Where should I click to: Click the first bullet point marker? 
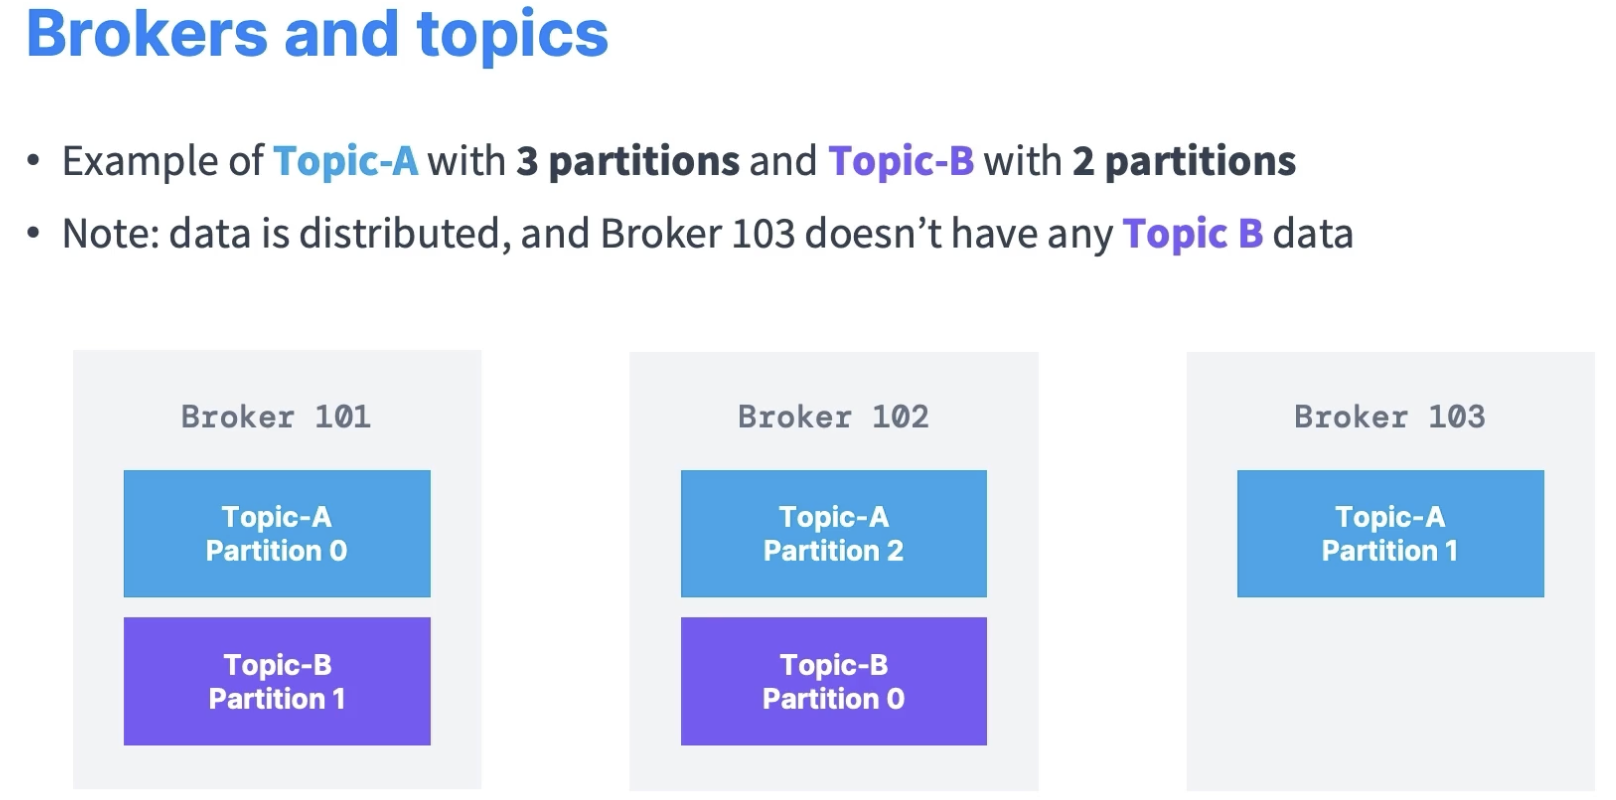point(34,161)
